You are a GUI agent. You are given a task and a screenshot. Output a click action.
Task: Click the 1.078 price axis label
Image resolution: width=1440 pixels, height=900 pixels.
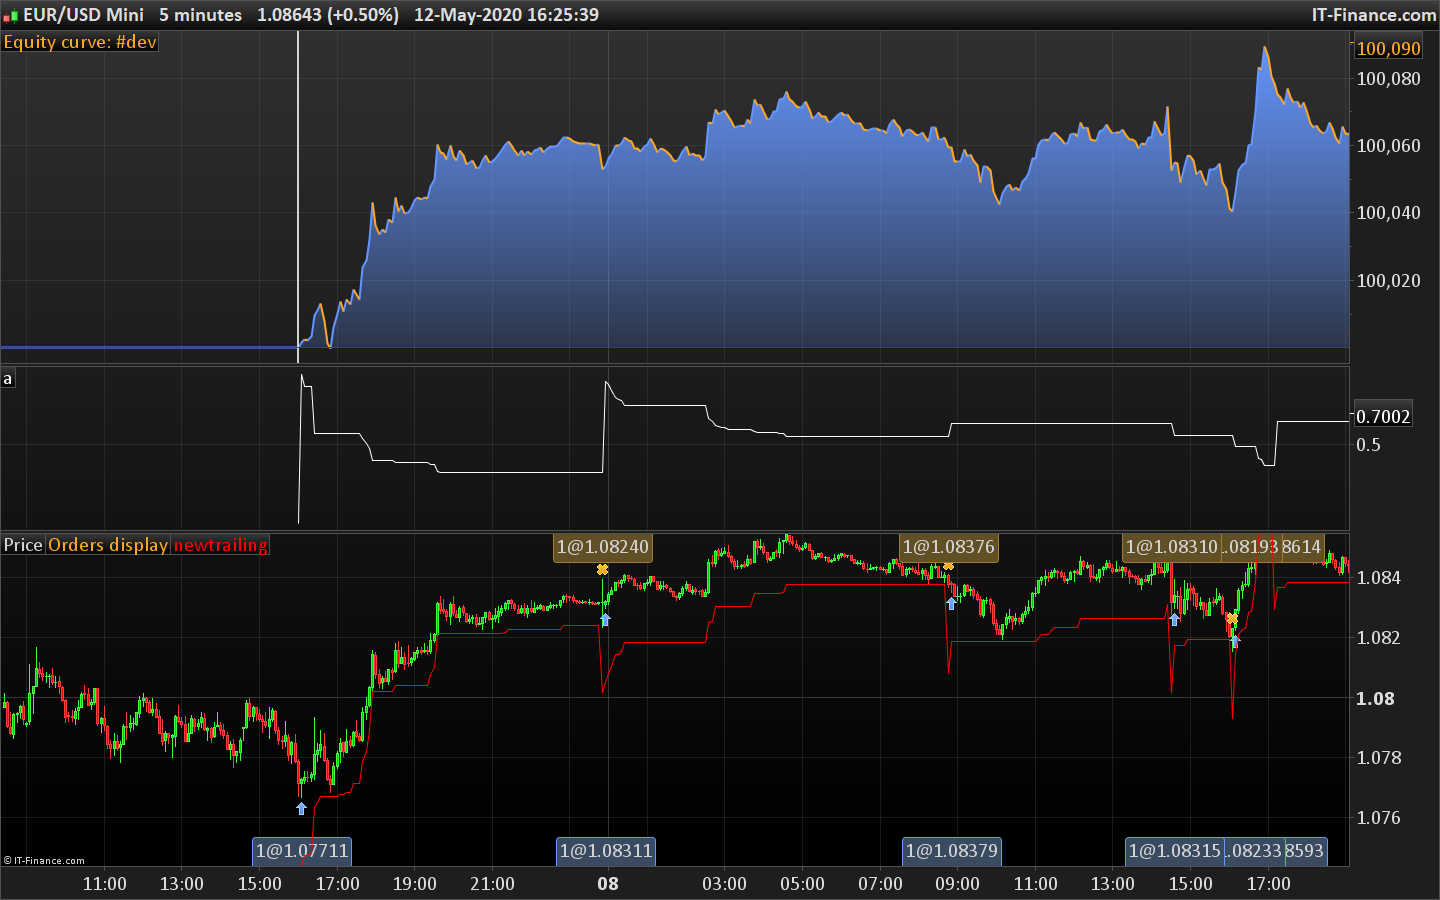(1378, 758)
